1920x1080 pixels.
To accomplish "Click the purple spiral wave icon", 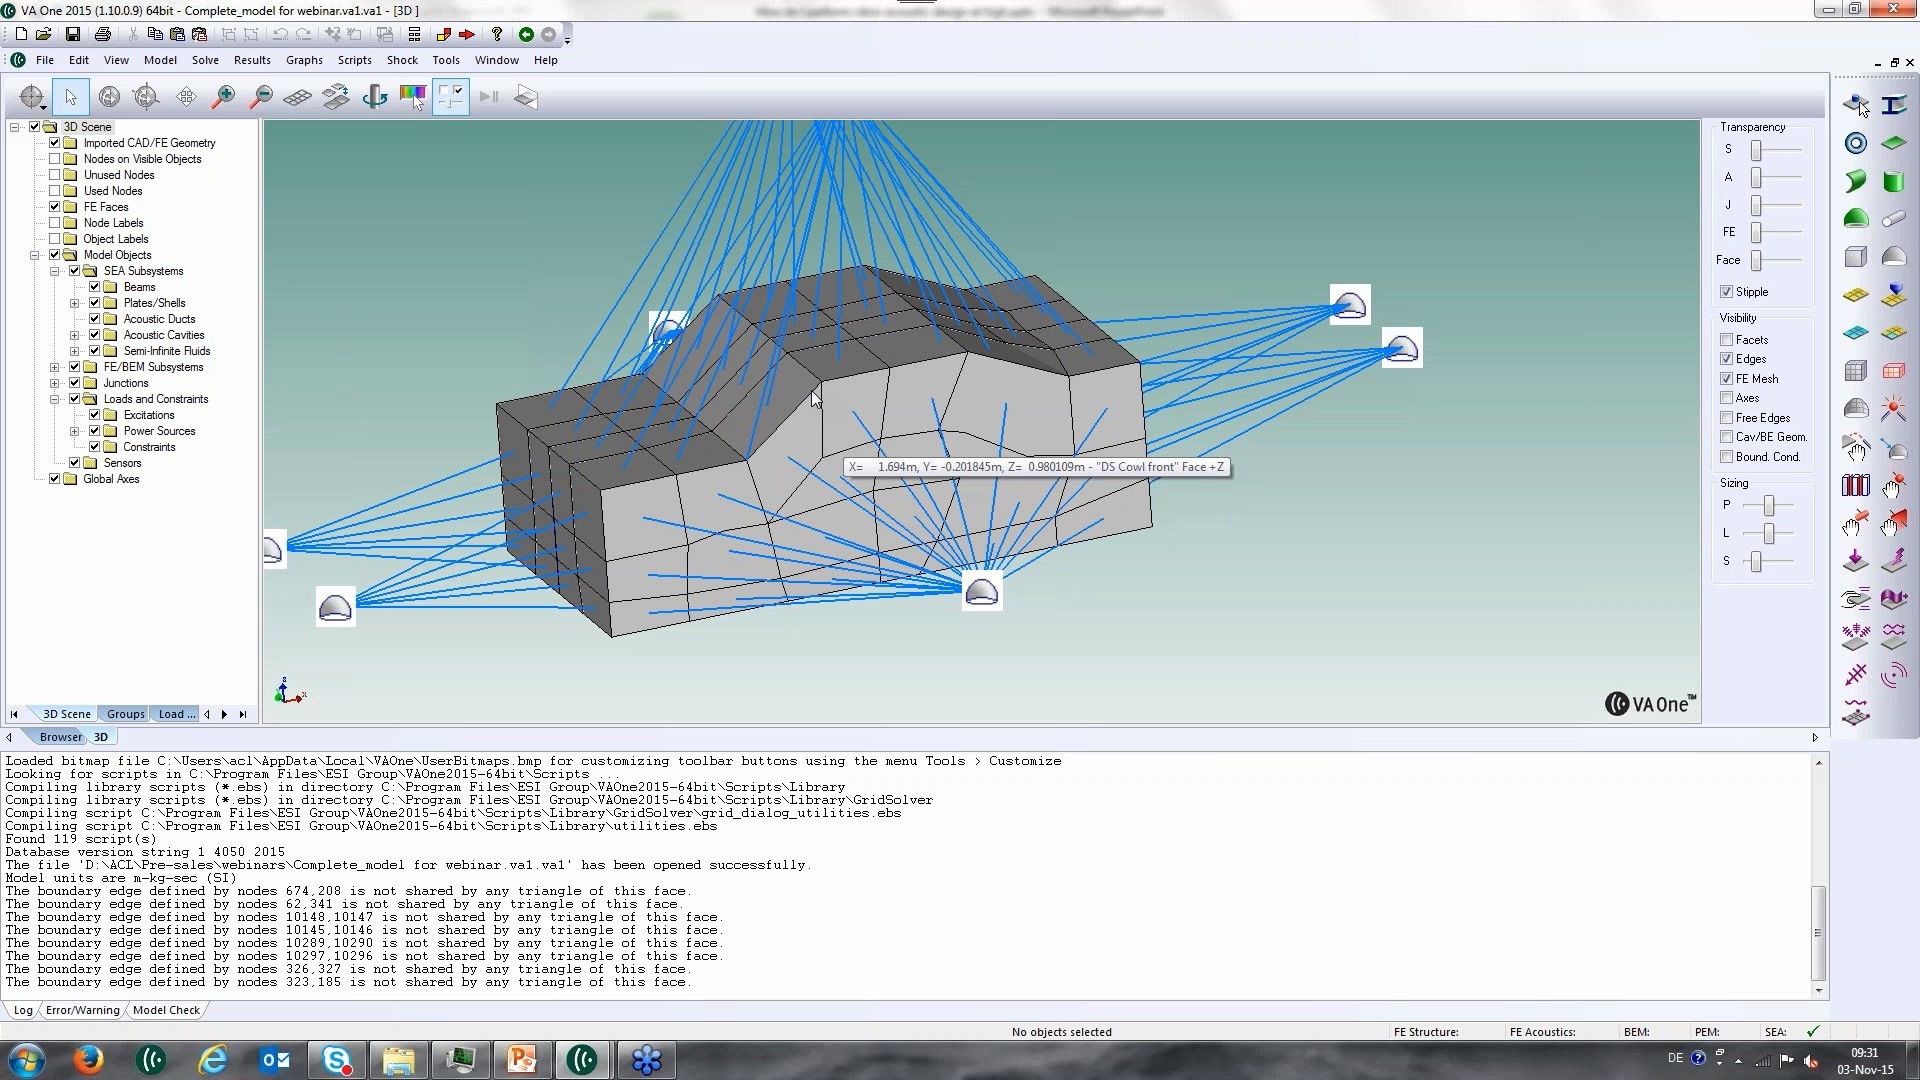I will pos(1893,675).
